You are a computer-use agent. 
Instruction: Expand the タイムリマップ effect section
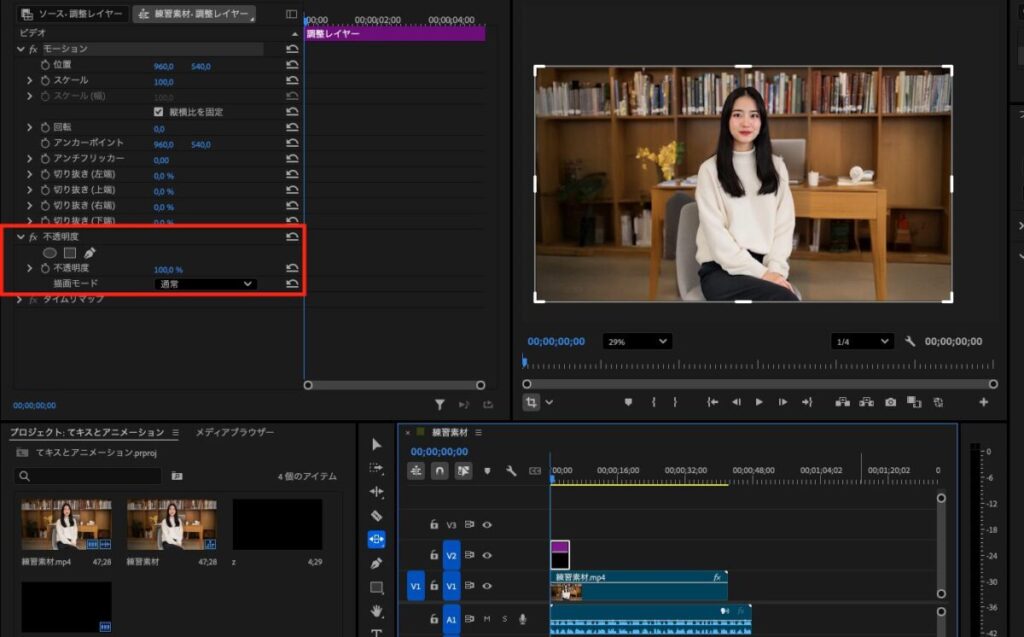[21, 300]
